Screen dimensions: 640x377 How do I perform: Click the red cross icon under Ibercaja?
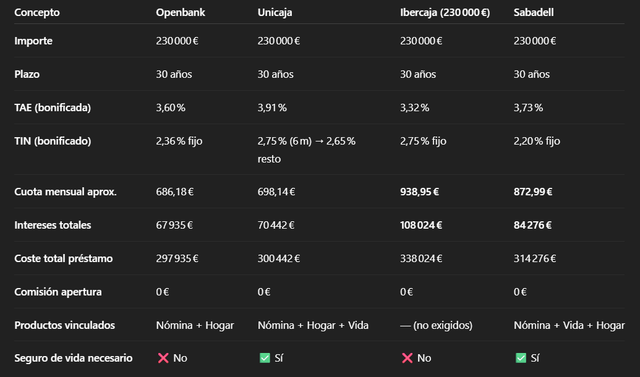[x=407, y=358]
